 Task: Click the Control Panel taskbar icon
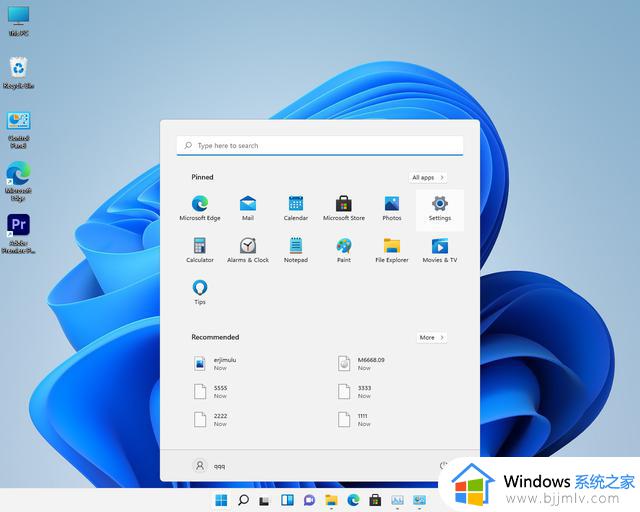[419, 500]
